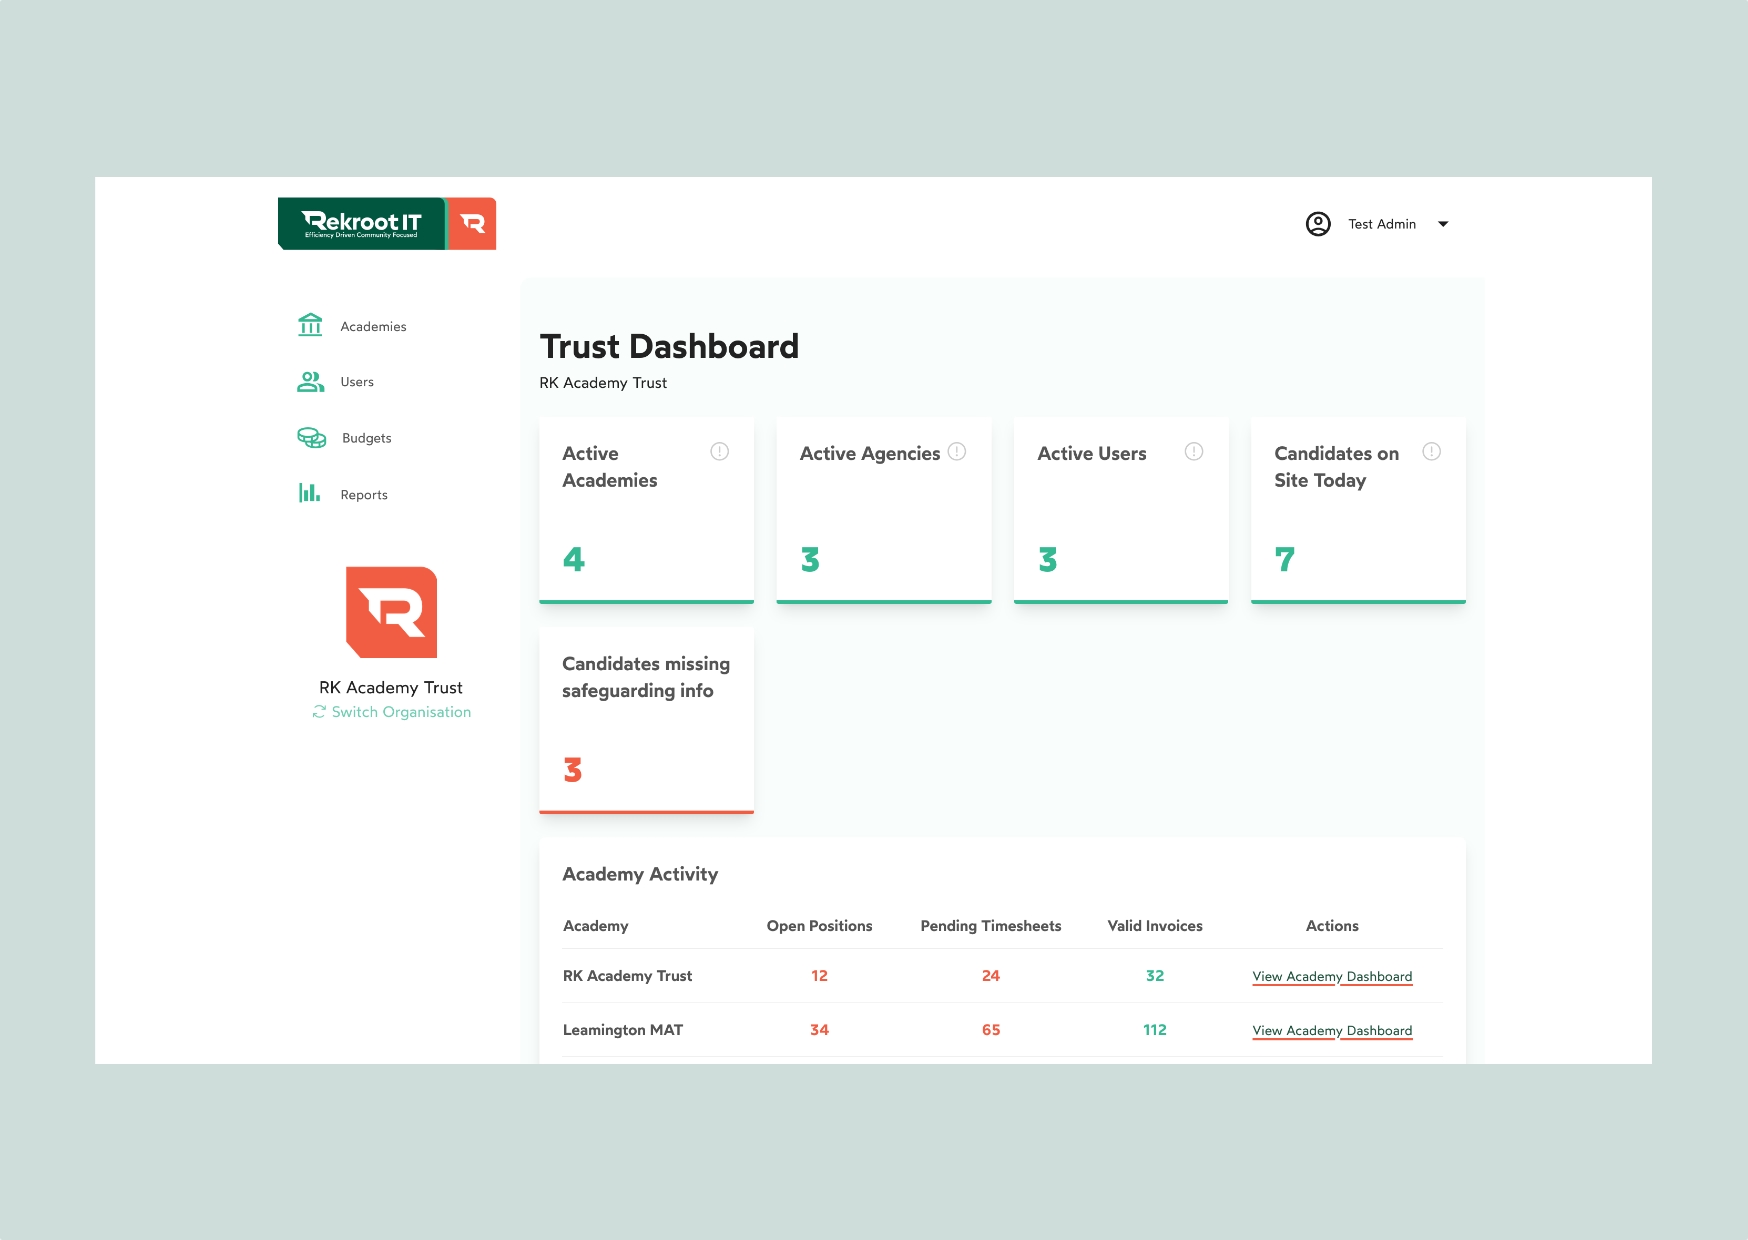Open the Academies menu item

[373, 326]
